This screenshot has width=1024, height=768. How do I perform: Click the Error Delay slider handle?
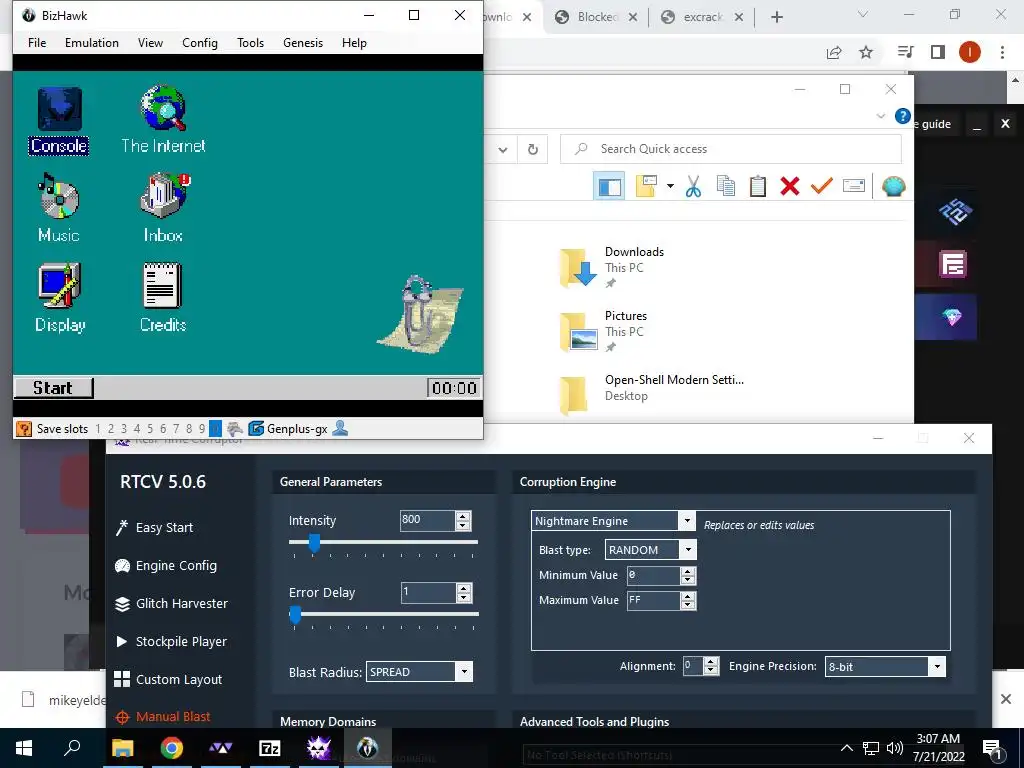[x=295, y=615]
